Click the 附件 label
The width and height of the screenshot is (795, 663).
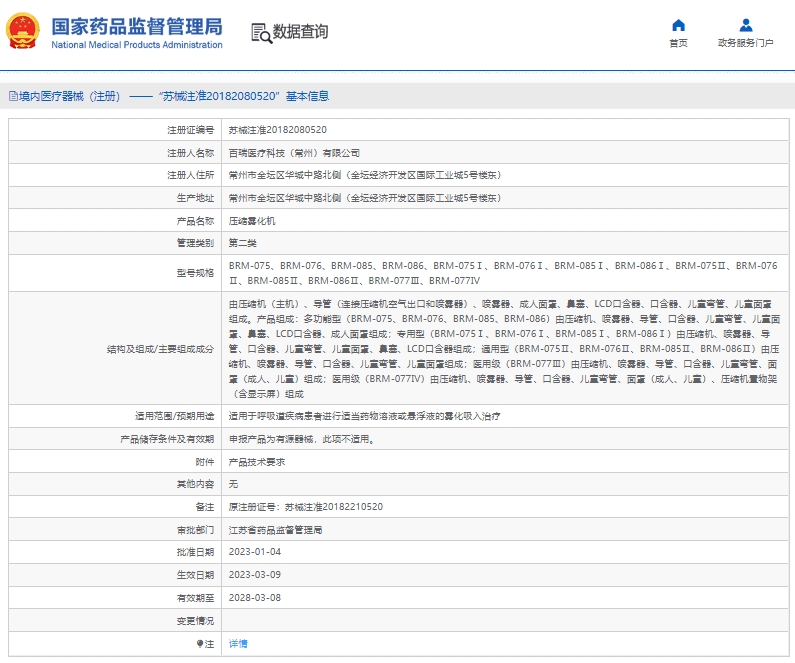pos(205,462)
